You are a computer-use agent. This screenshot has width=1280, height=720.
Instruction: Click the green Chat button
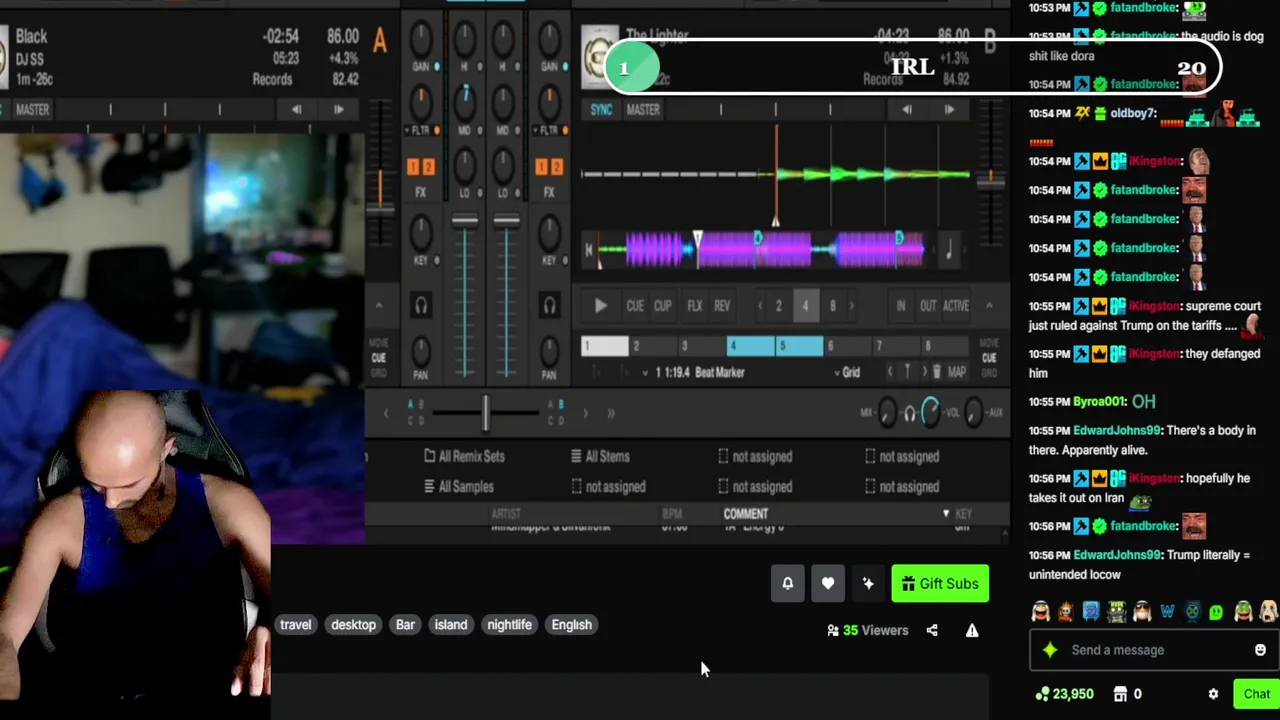(1256, 694)
